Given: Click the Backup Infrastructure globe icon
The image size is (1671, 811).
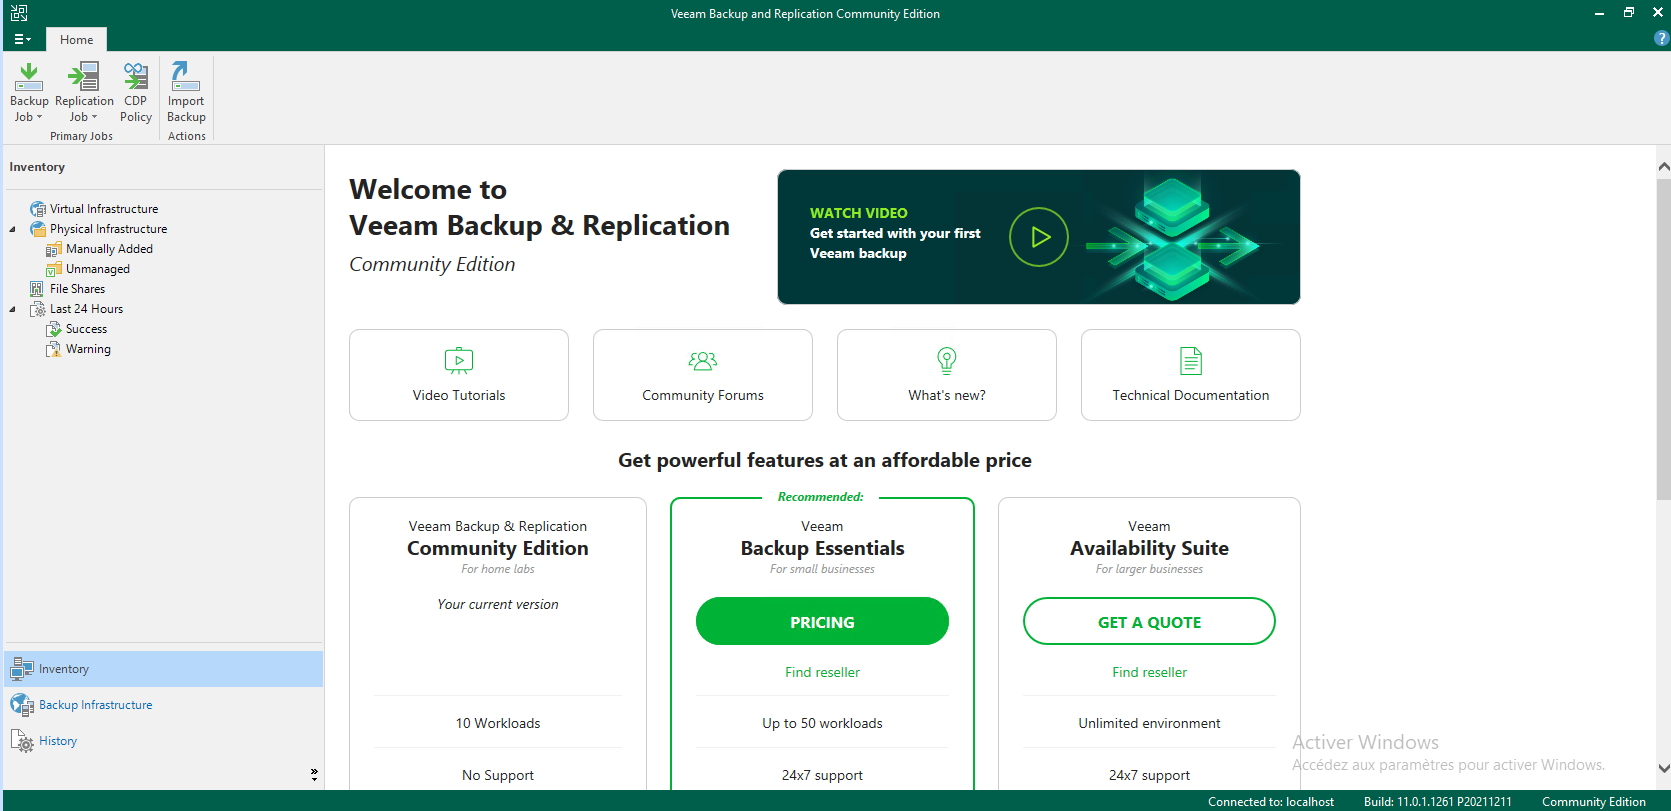Looking at the screenshot, I should click(22, 705).
